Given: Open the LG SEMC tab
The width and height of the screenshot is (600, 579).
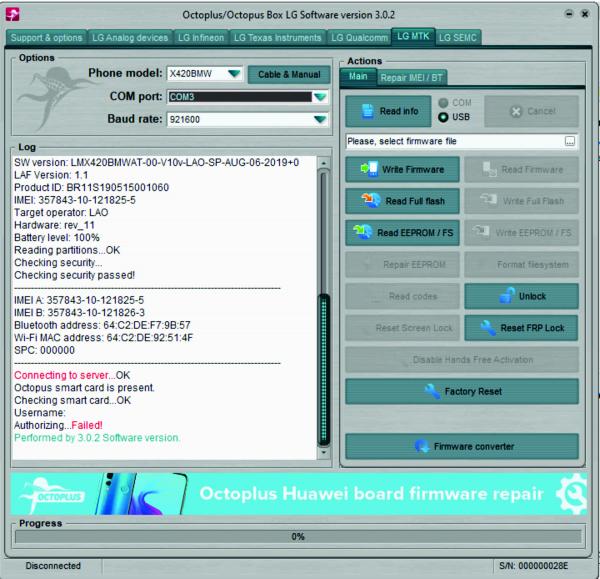Looking at the screenshot, I should pyautogui.click(x=458, y=38).
